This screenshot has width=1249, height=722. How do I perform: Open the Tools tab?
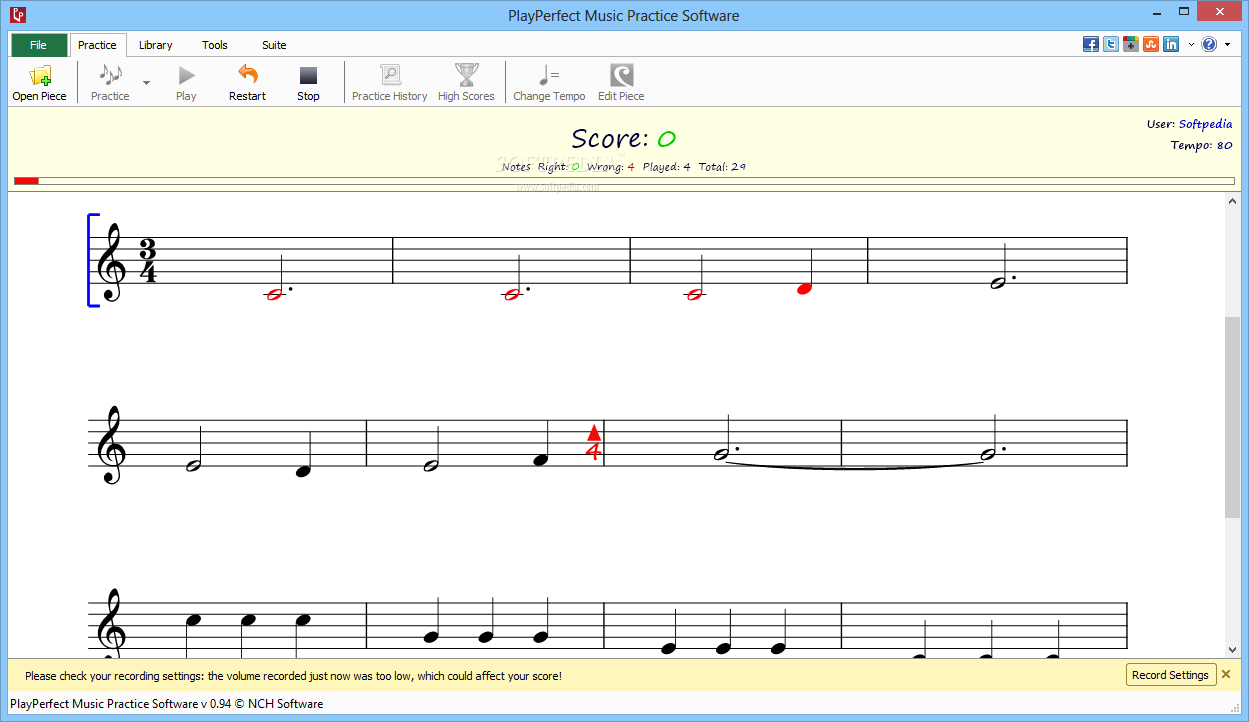click(x=215, y=45)
